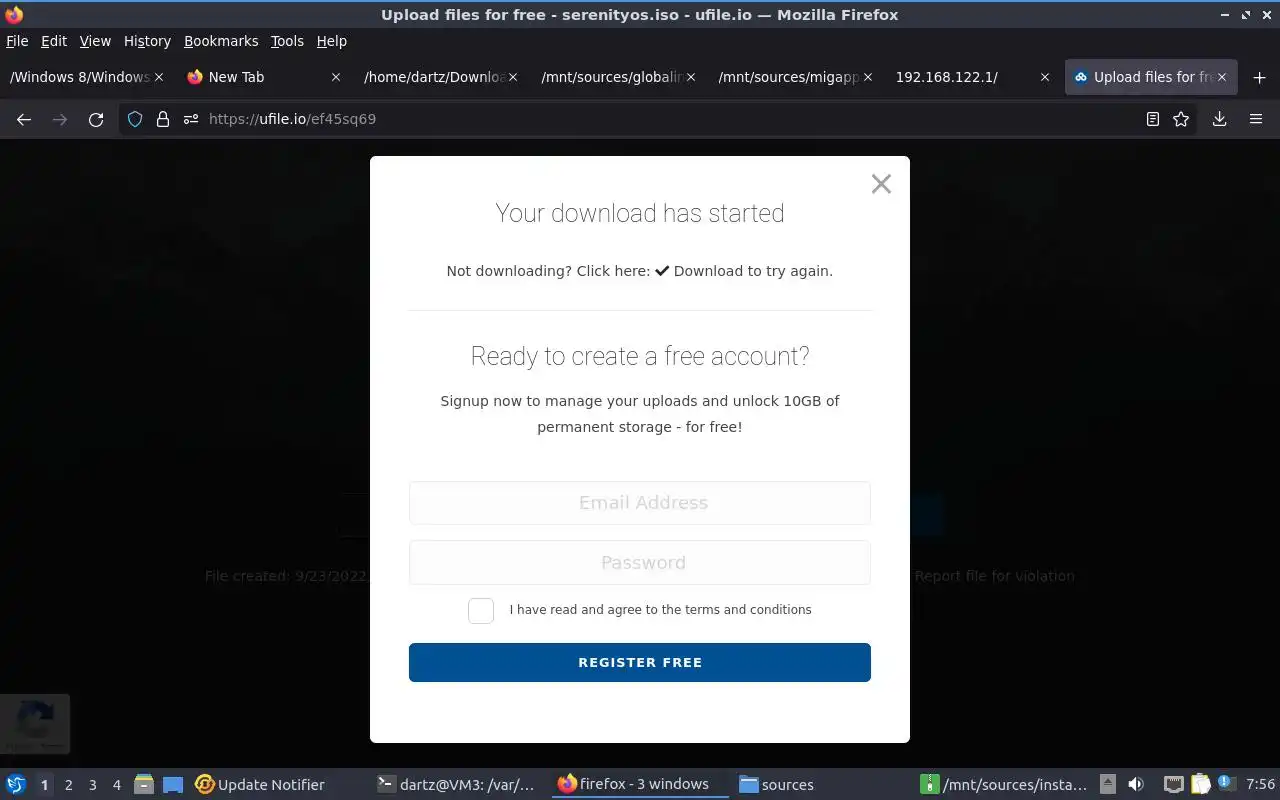This screenshot has width=1280, height=800.
Task: Click the site permissions icon in address bar
Action: pyautogui.click(x=191, y=119)
